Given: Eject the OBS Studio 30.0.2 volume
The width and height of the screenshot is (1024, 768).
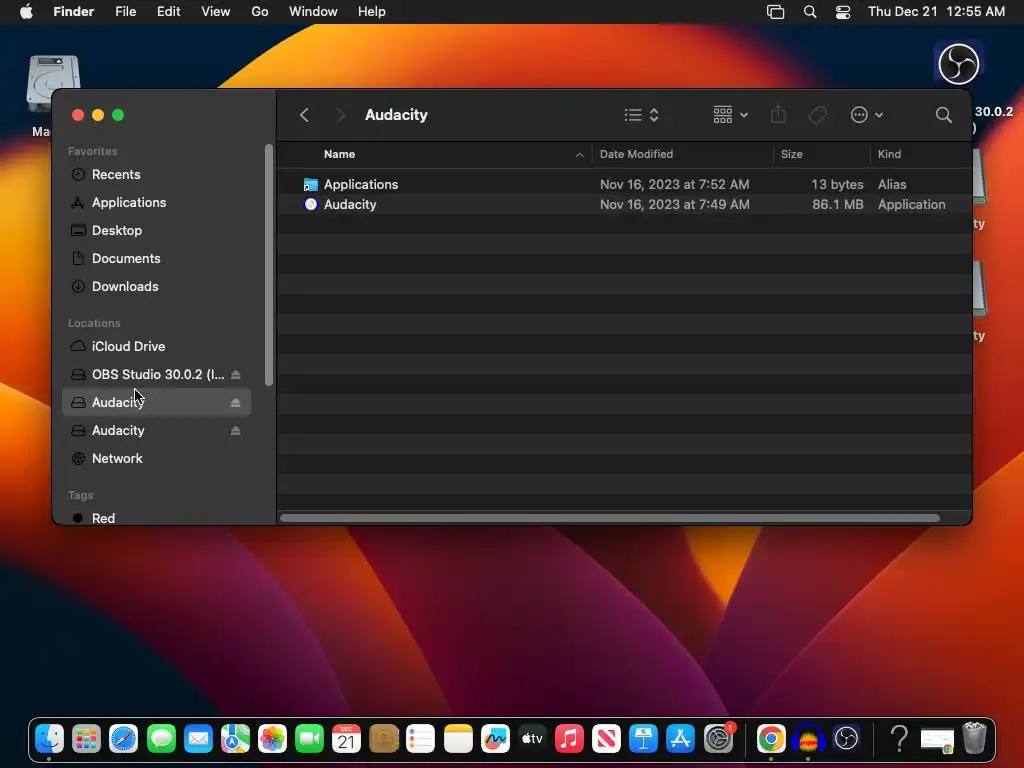Looking at the screenshot, I should click(x=236, y=375).
